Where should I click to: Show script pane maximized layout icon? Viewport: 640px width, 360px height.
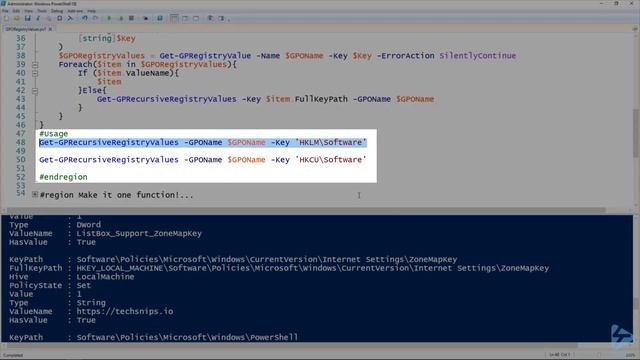(196, 18)
